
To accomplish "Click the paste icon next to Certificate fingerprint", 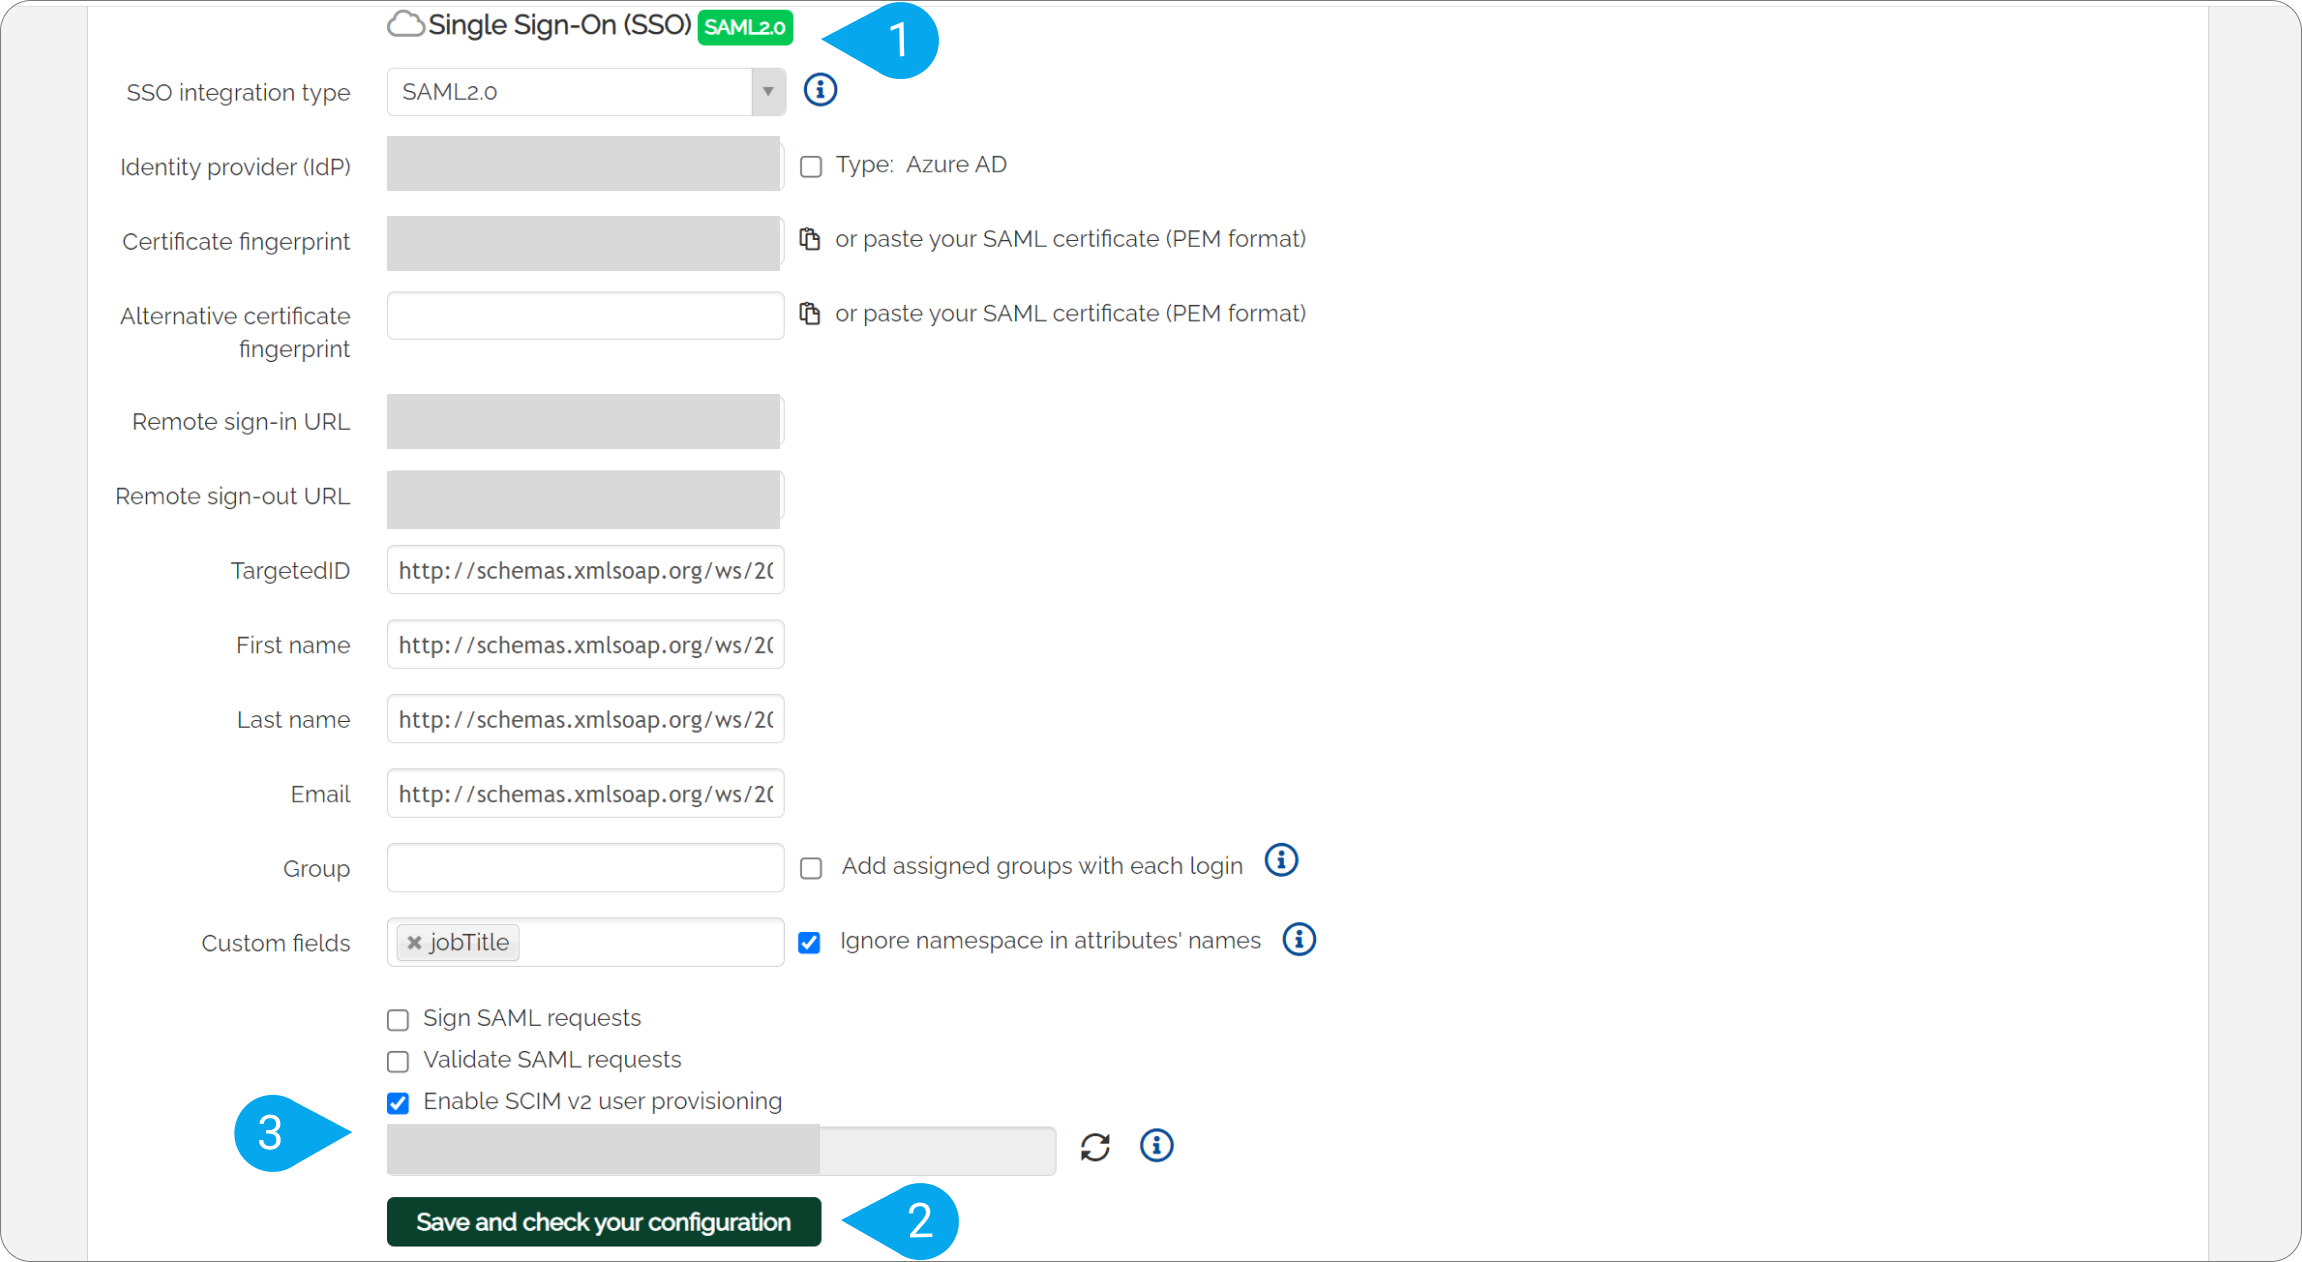I will point(810,239).
